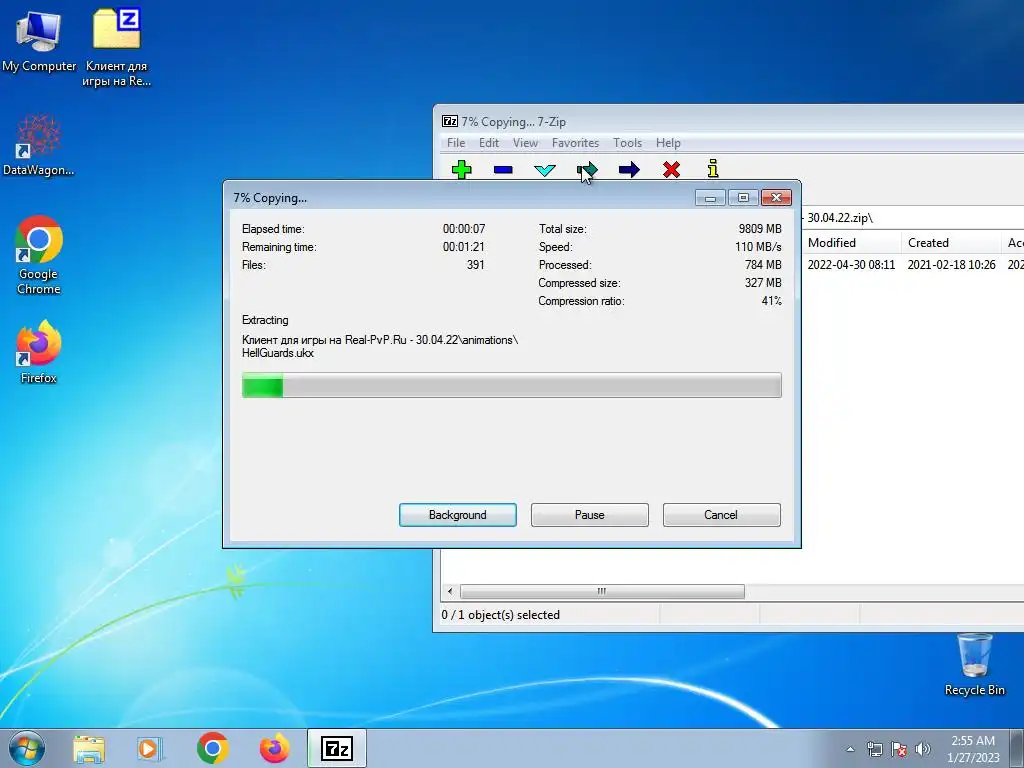Open the Help menu in 7-Zip

point(668,143)
